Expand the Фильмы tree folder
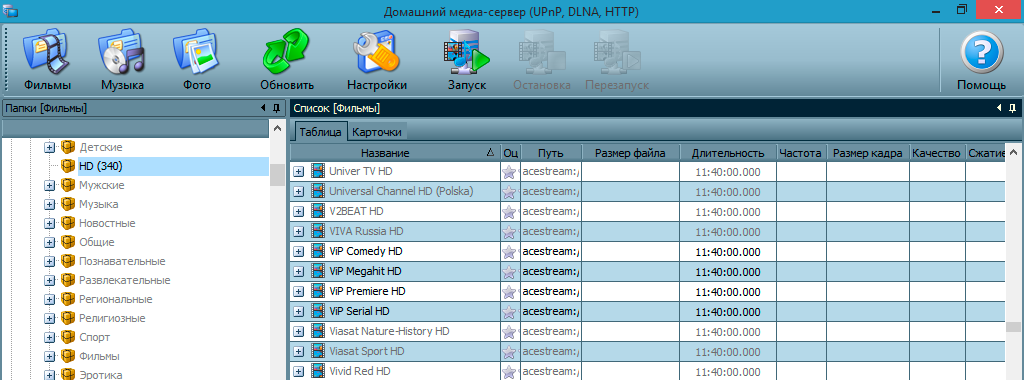The image size is (1024, 380). point(50,356)
